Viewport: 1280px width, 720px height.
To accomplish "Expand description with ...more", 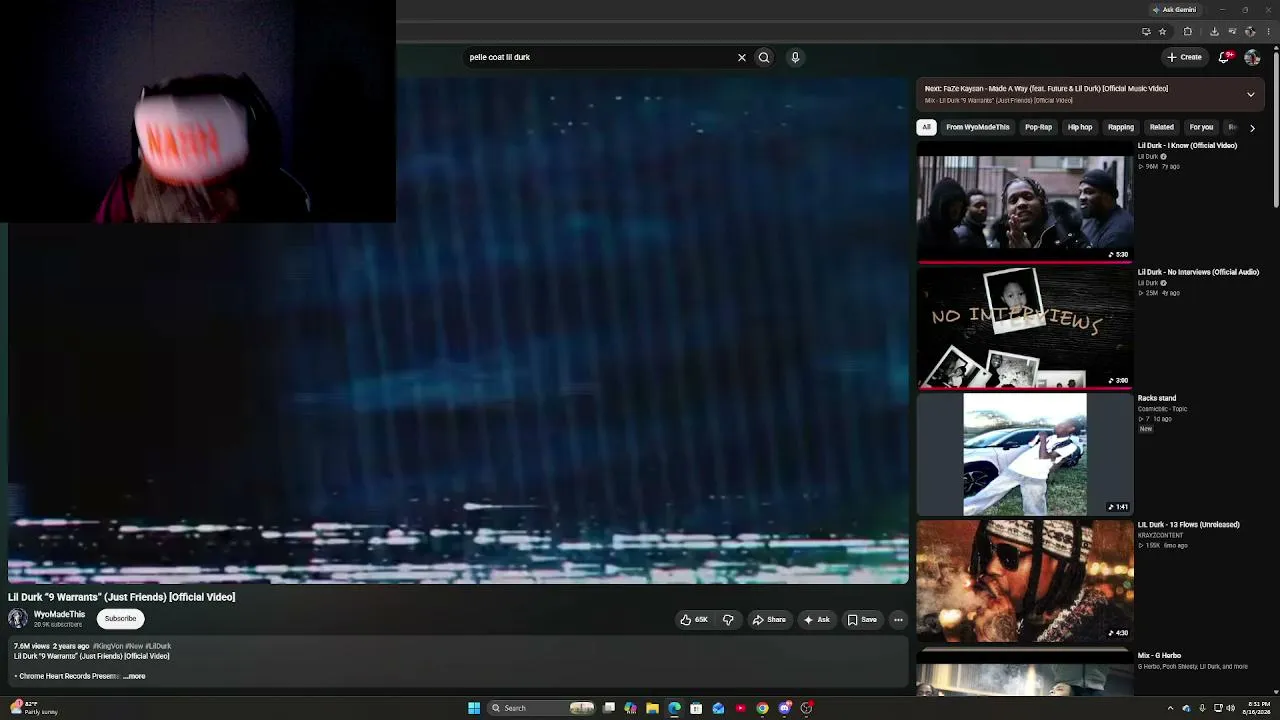I will coord(134,677).
